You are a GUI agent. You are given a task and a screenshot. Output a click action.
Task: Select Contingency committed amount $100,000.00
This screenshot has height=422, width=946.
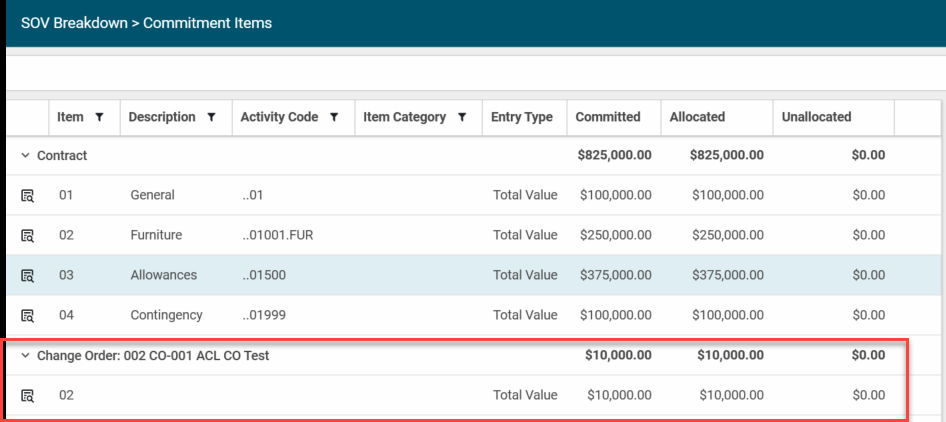tap(615, 315)
